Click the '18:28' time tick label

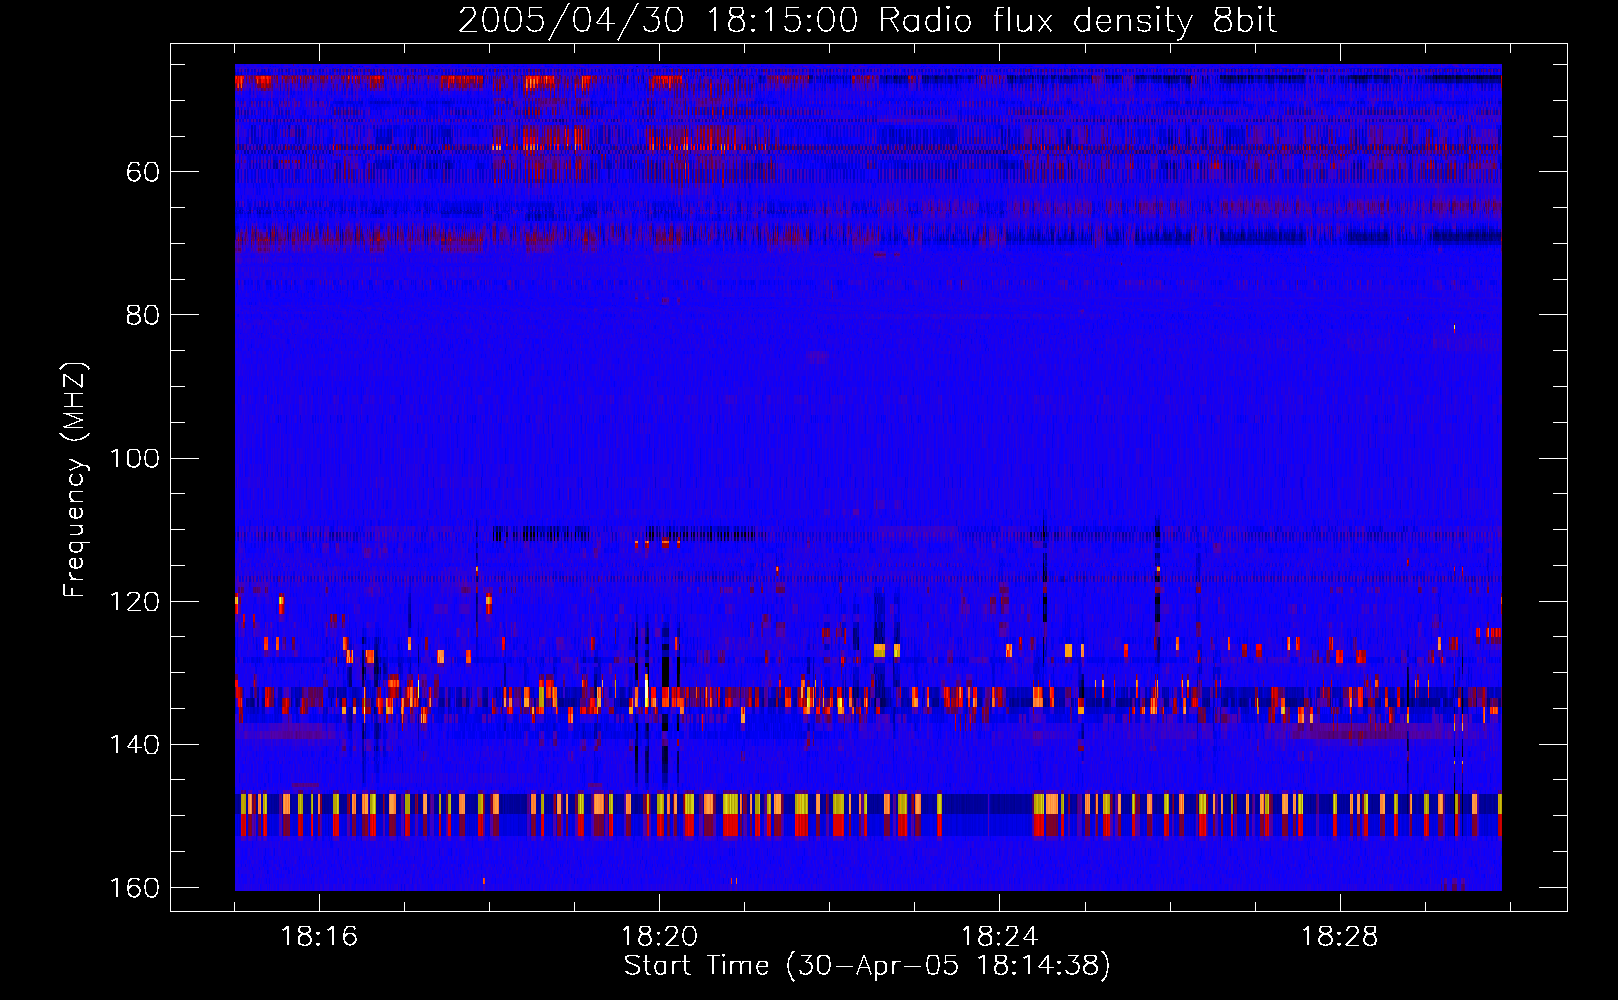[x=1339, y=937]
